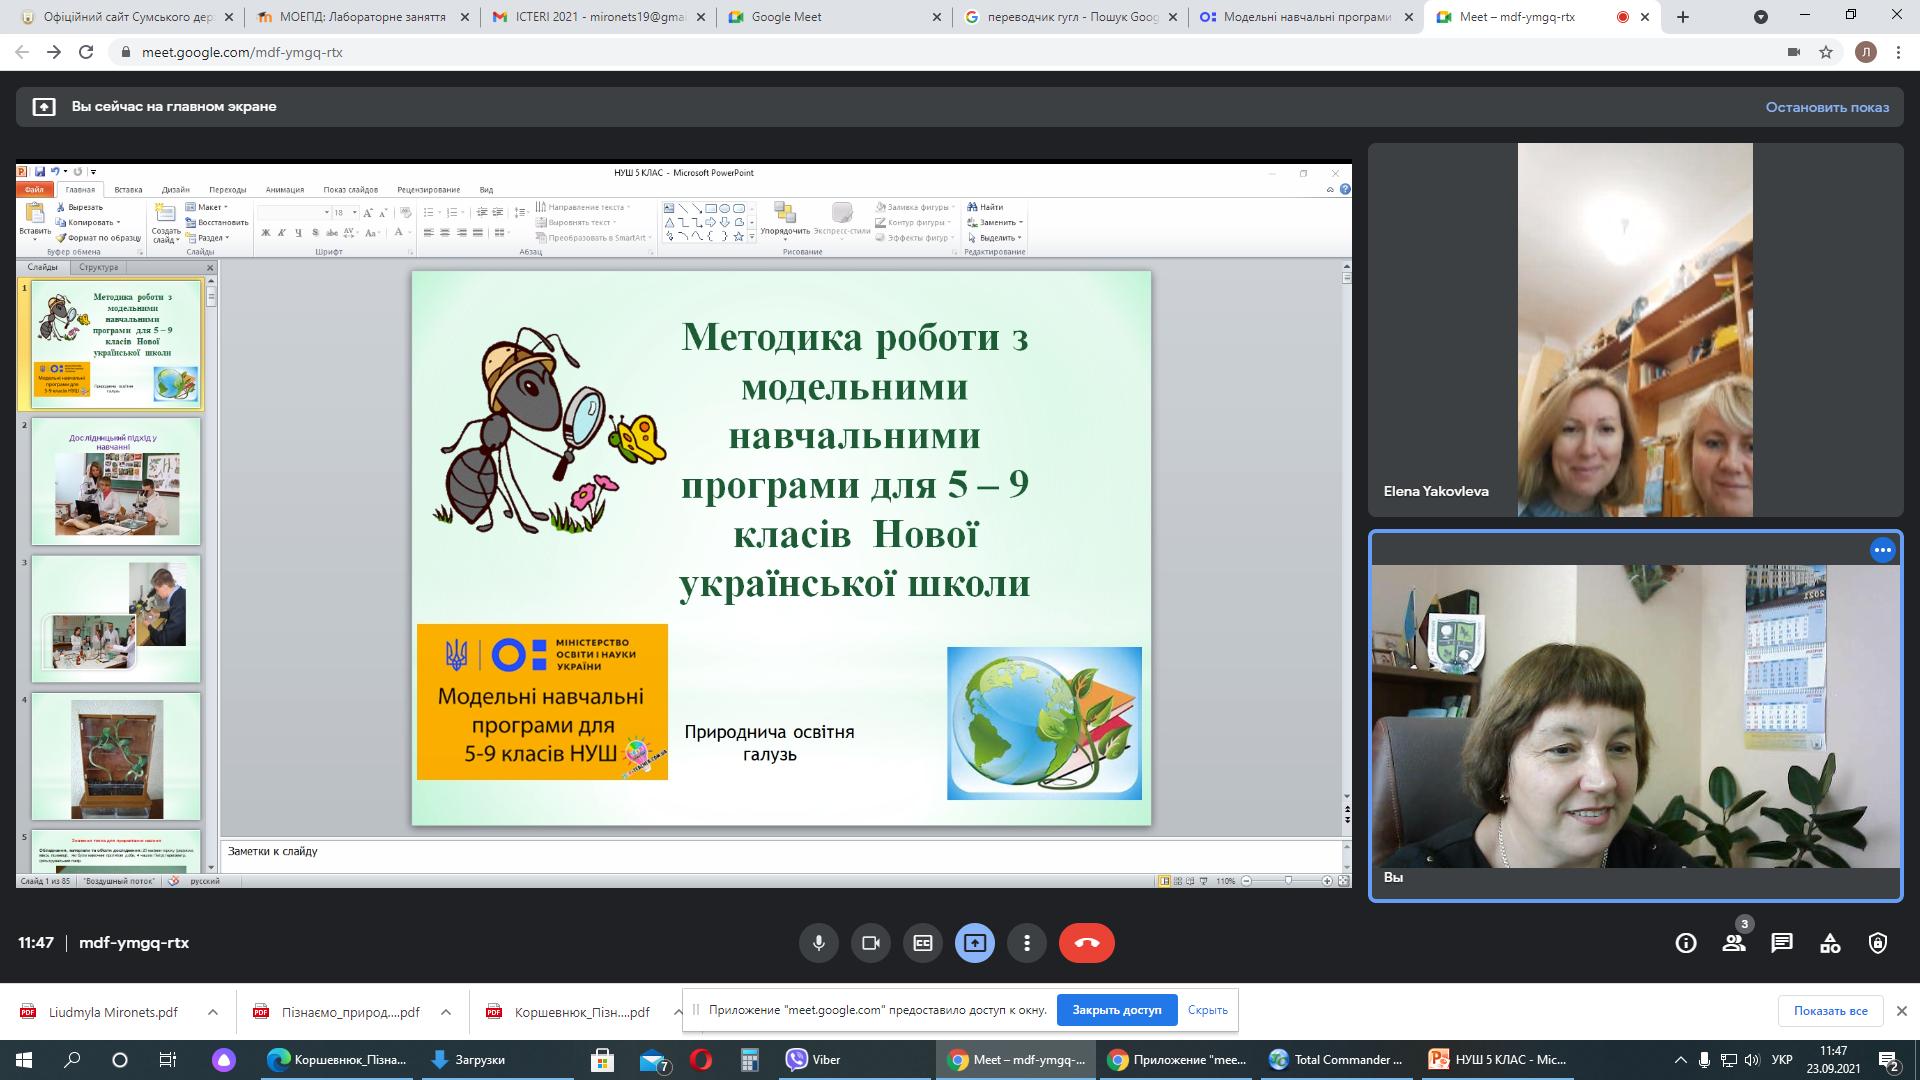Toggle closed captions
This screenshot has width=1920, height=1080.
pyautogui.click(x=923, y=943)
